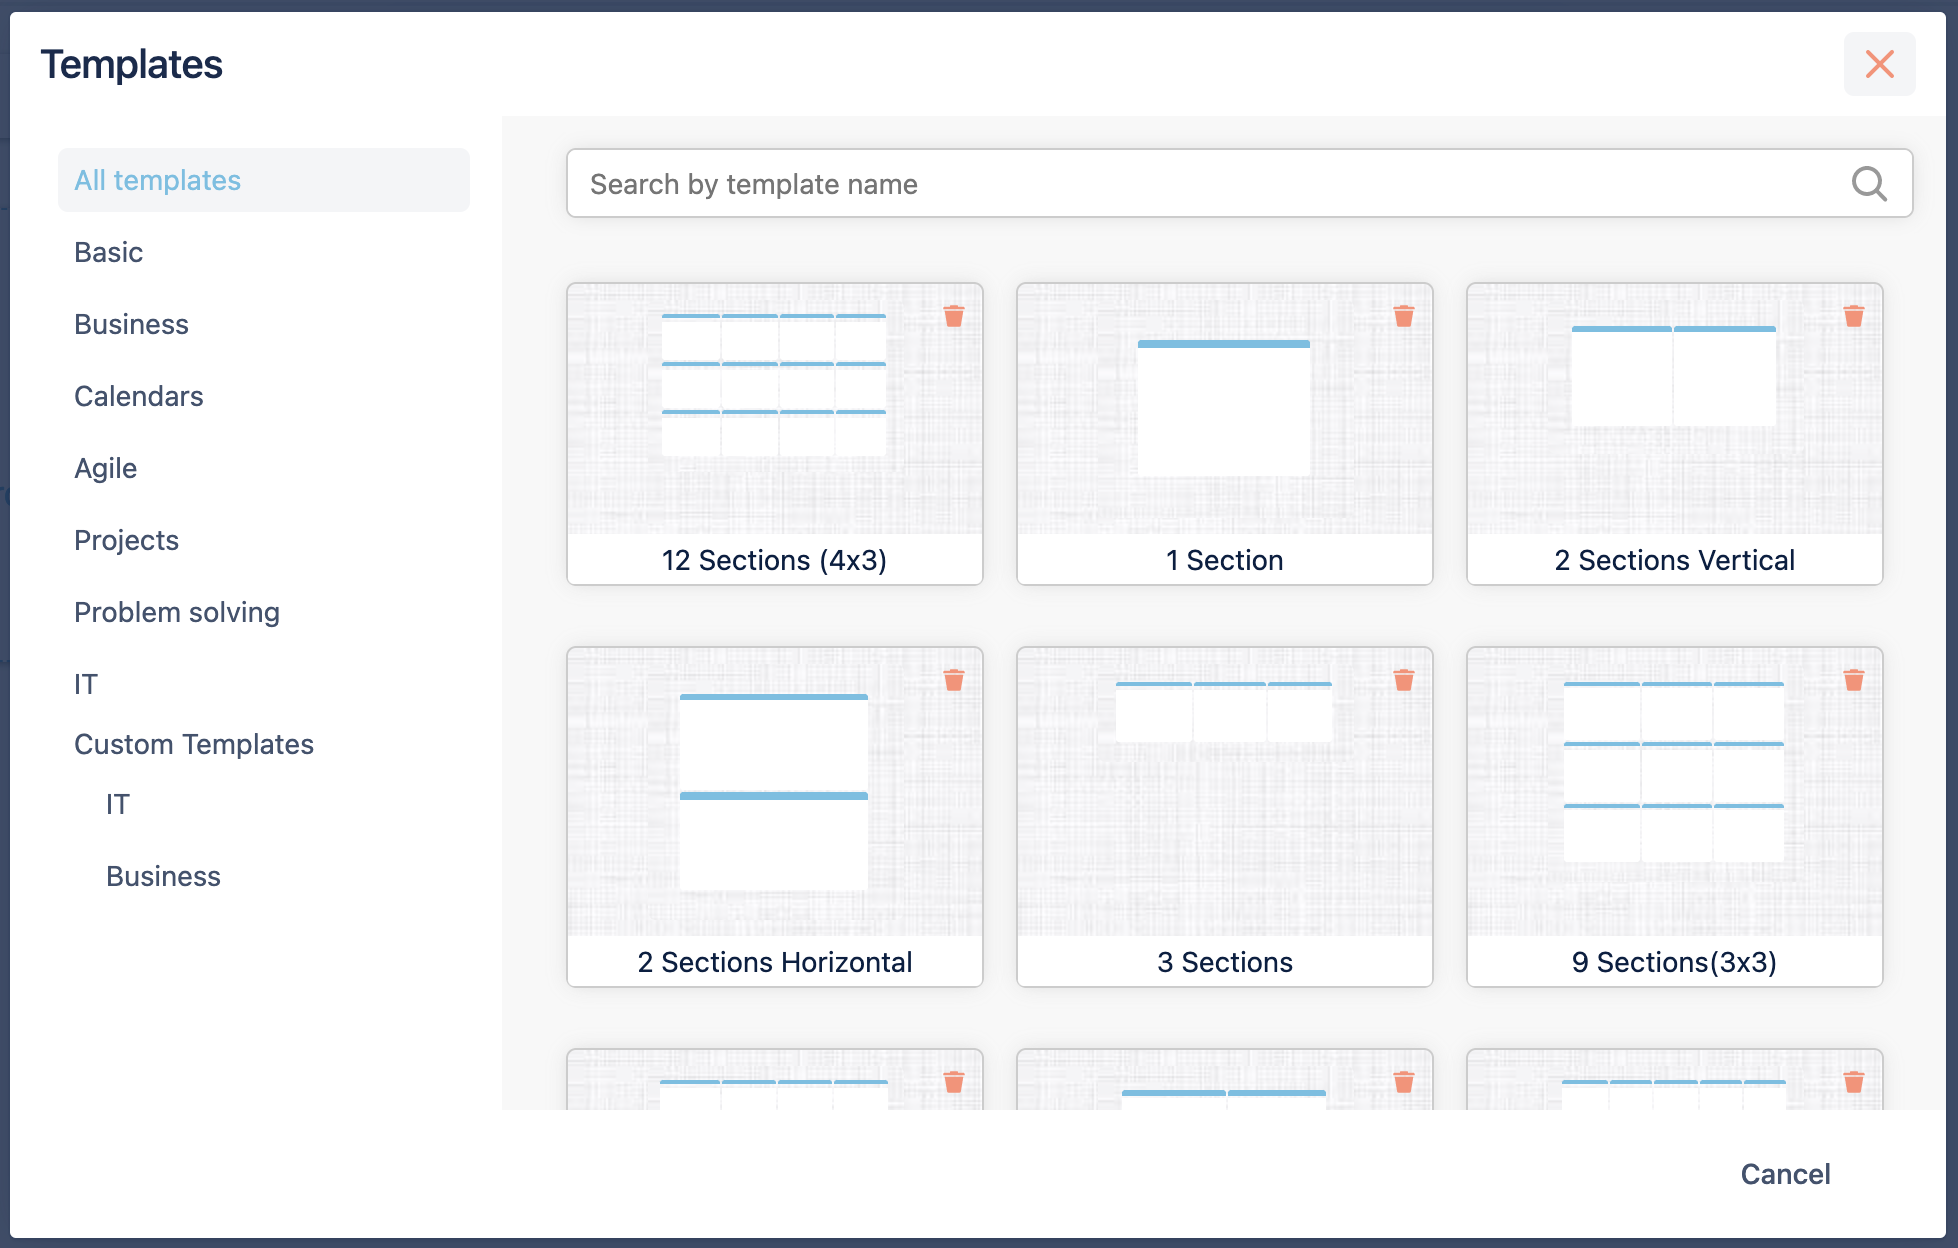The width and height of the screenshot is (1958, 1248).
Task: Open the Basic templates category
Action: 108,252
